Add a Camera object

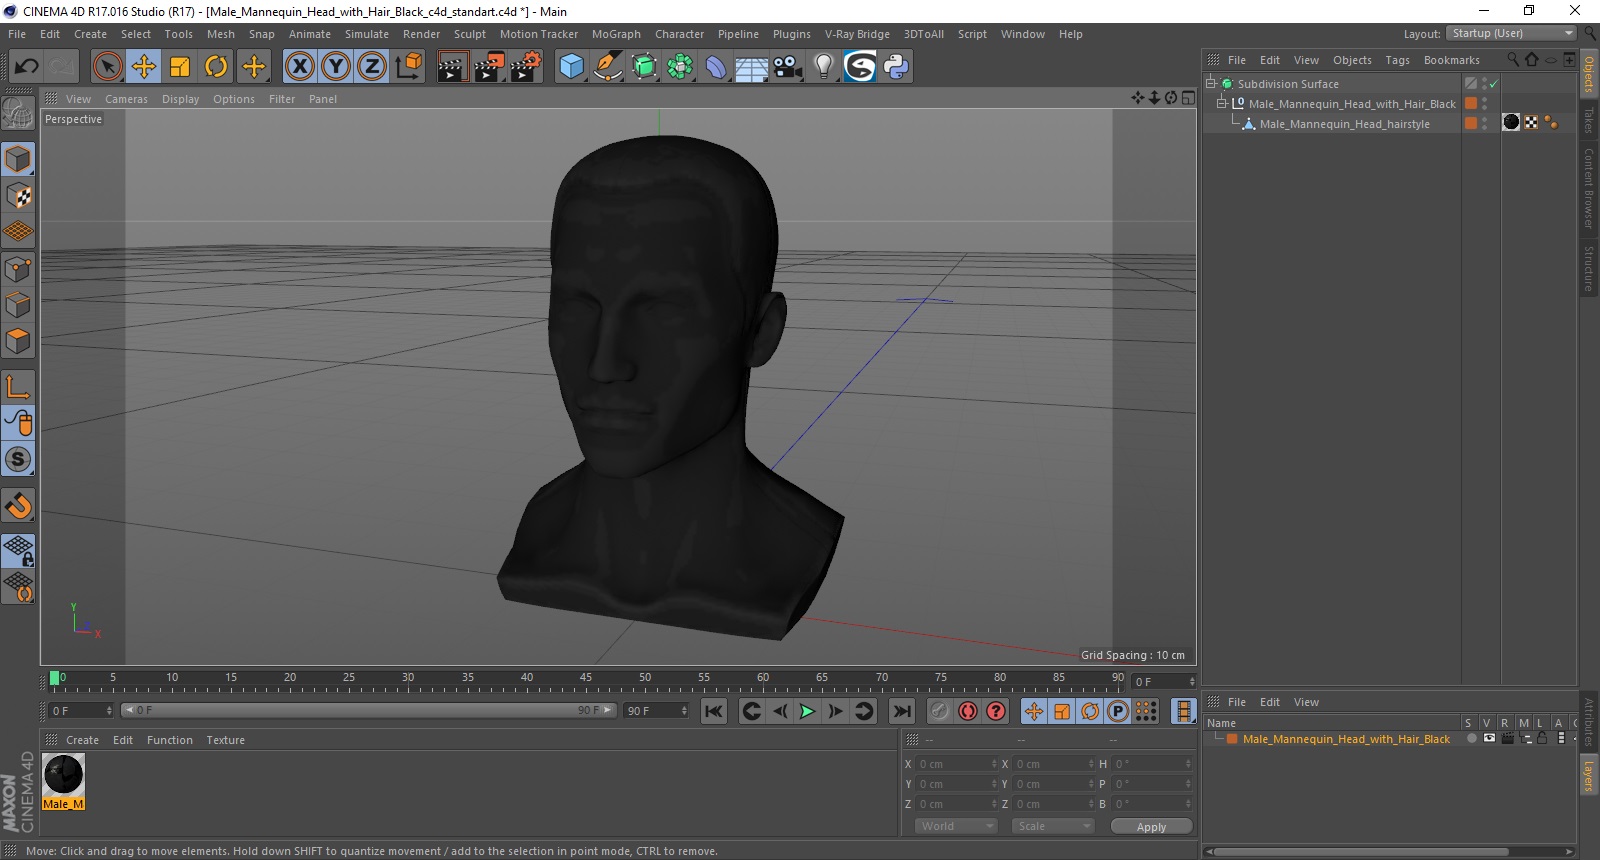(788, 67)
